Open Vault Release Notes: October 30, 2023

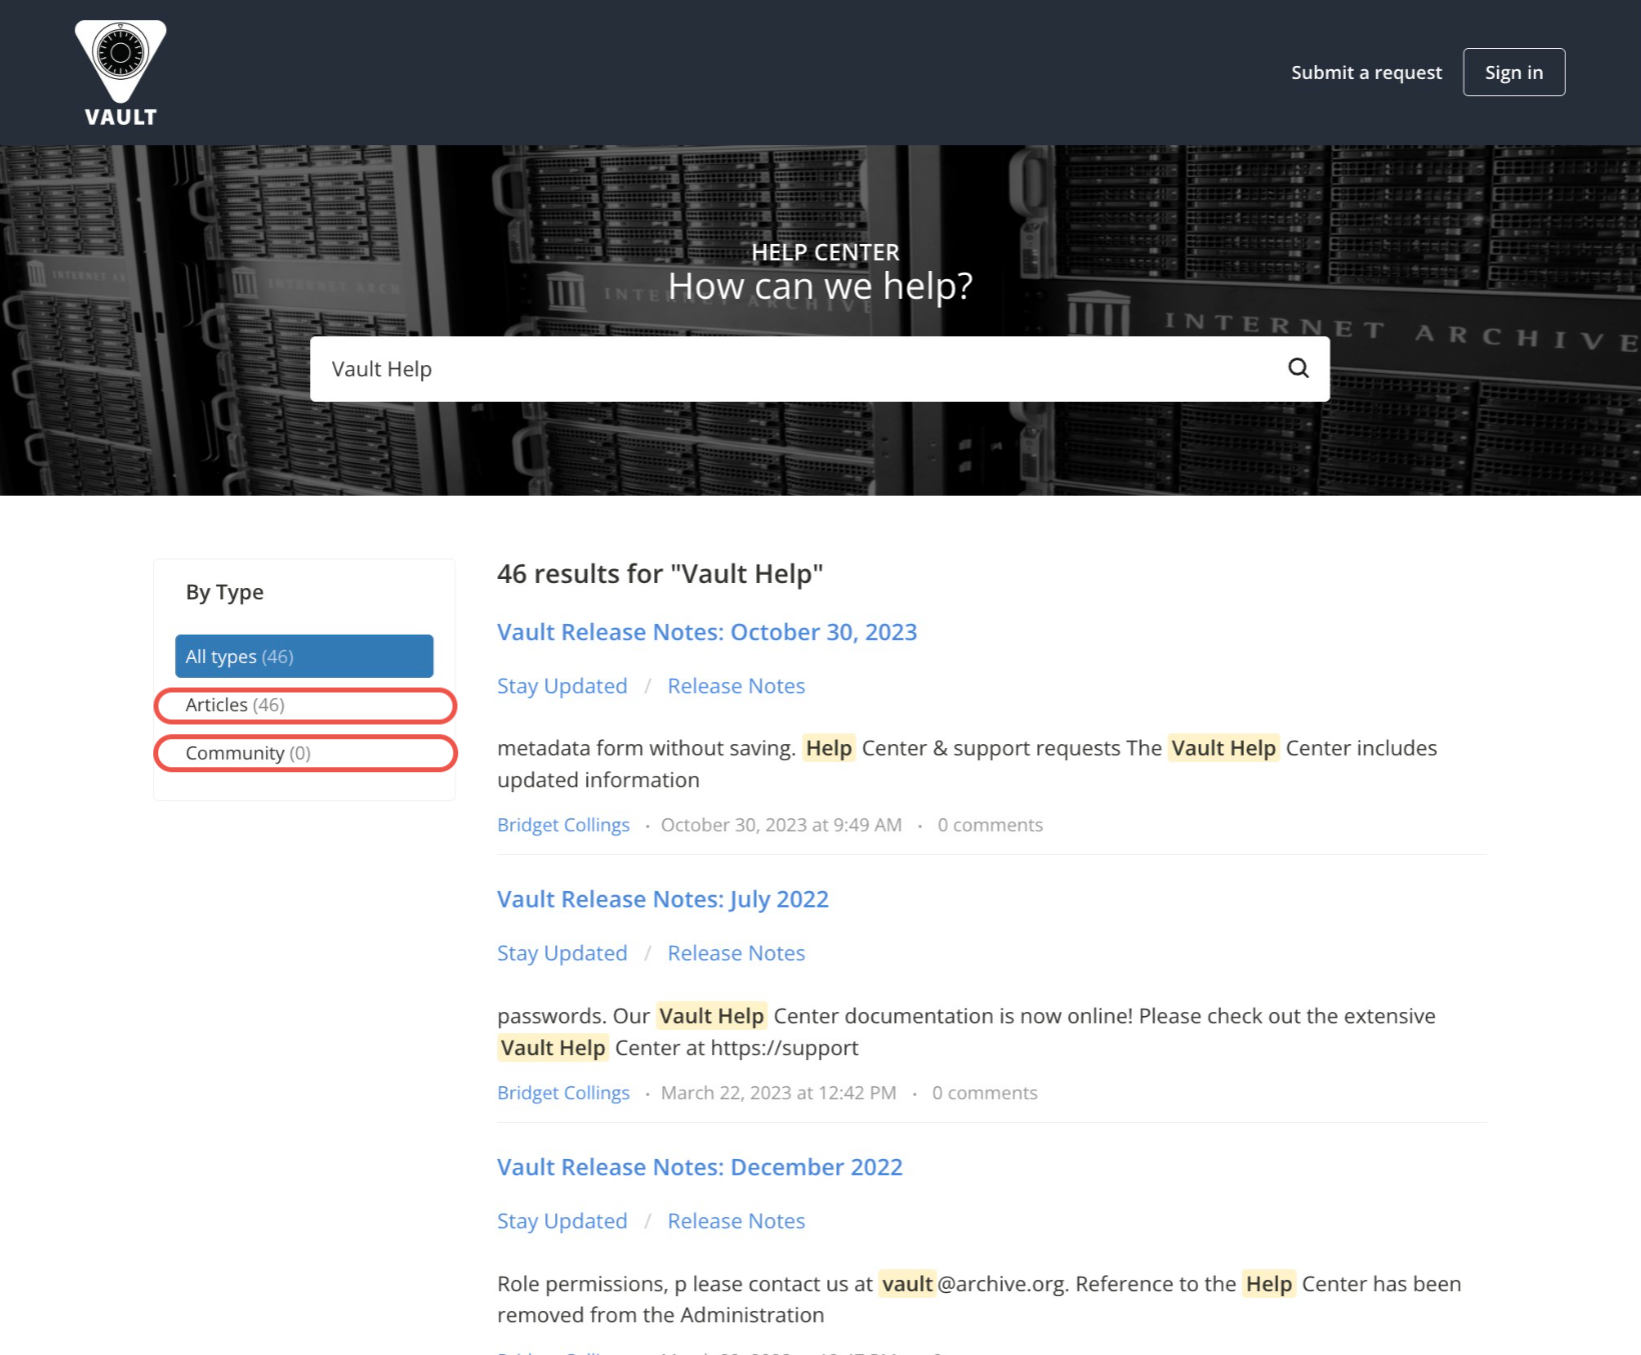[x=707, y=632]
